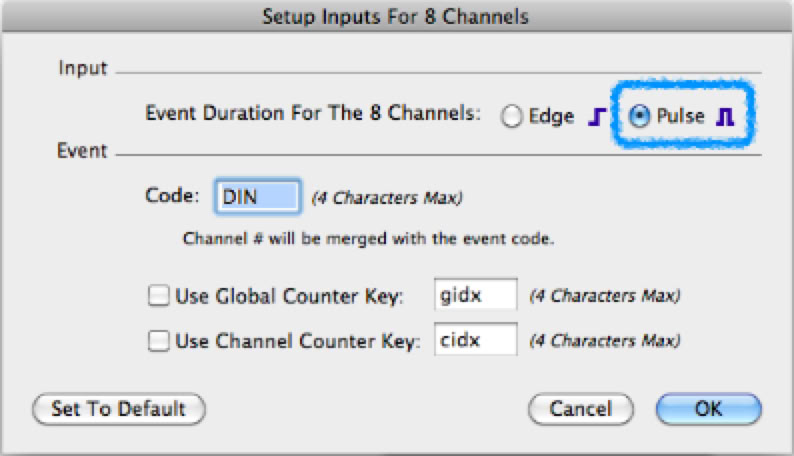Tick the Use Channel Counter Key checkbox
This screenshot has height=456, width=794.
[x=158, y=341]
